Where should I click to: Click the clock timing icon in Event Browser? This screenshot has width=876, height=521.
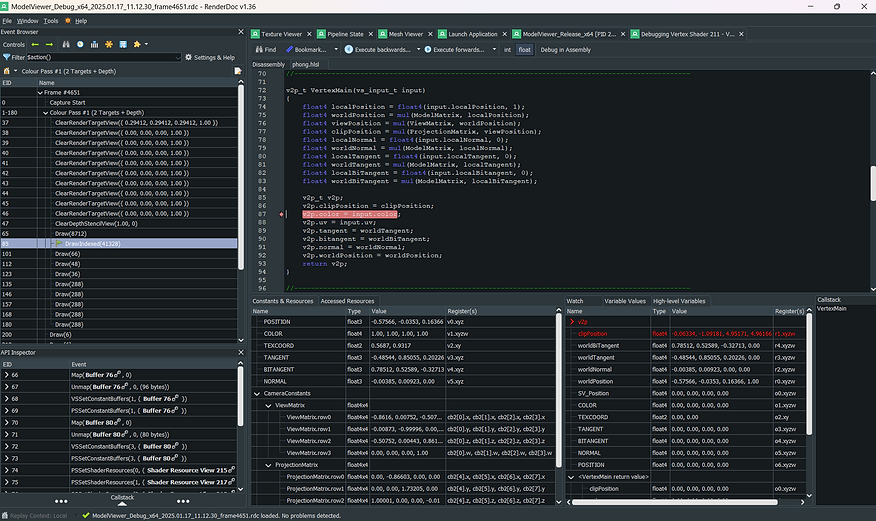click(80, 44)
